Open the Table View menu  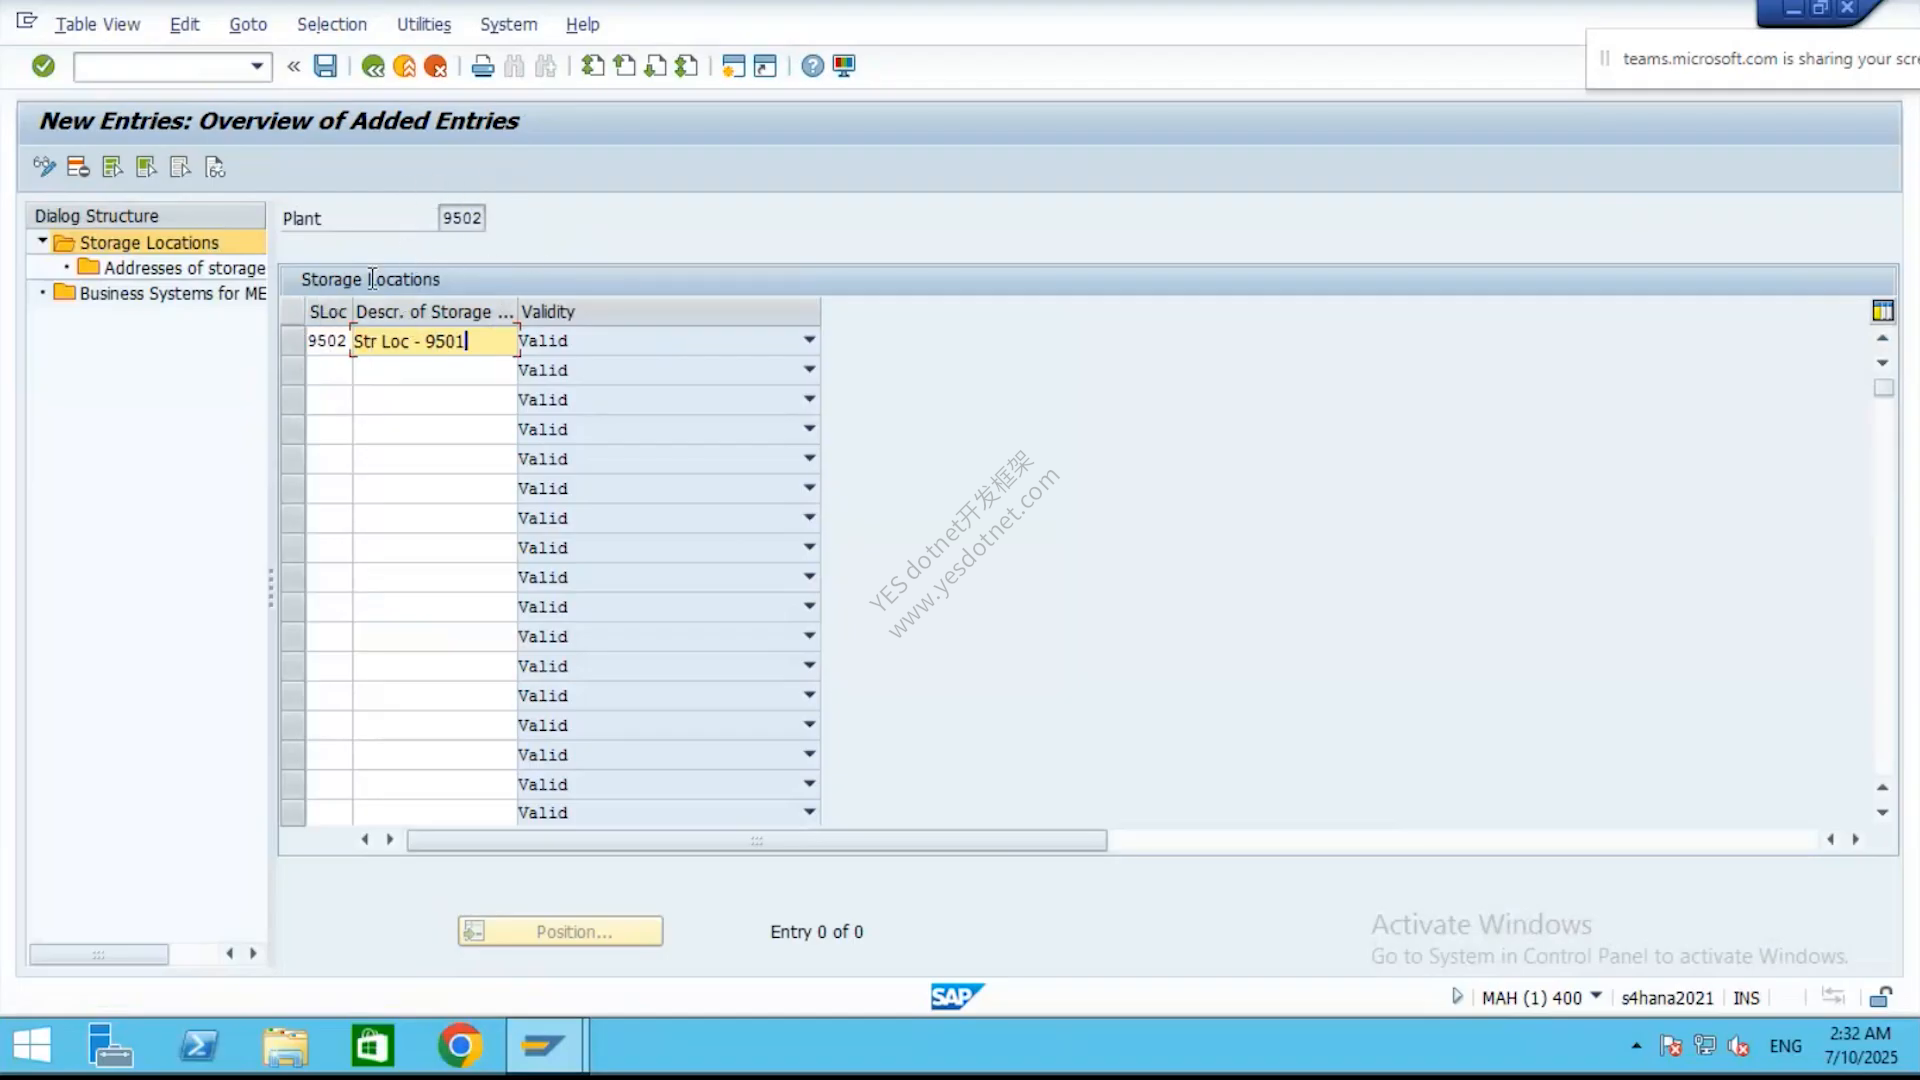pos(97,24)
